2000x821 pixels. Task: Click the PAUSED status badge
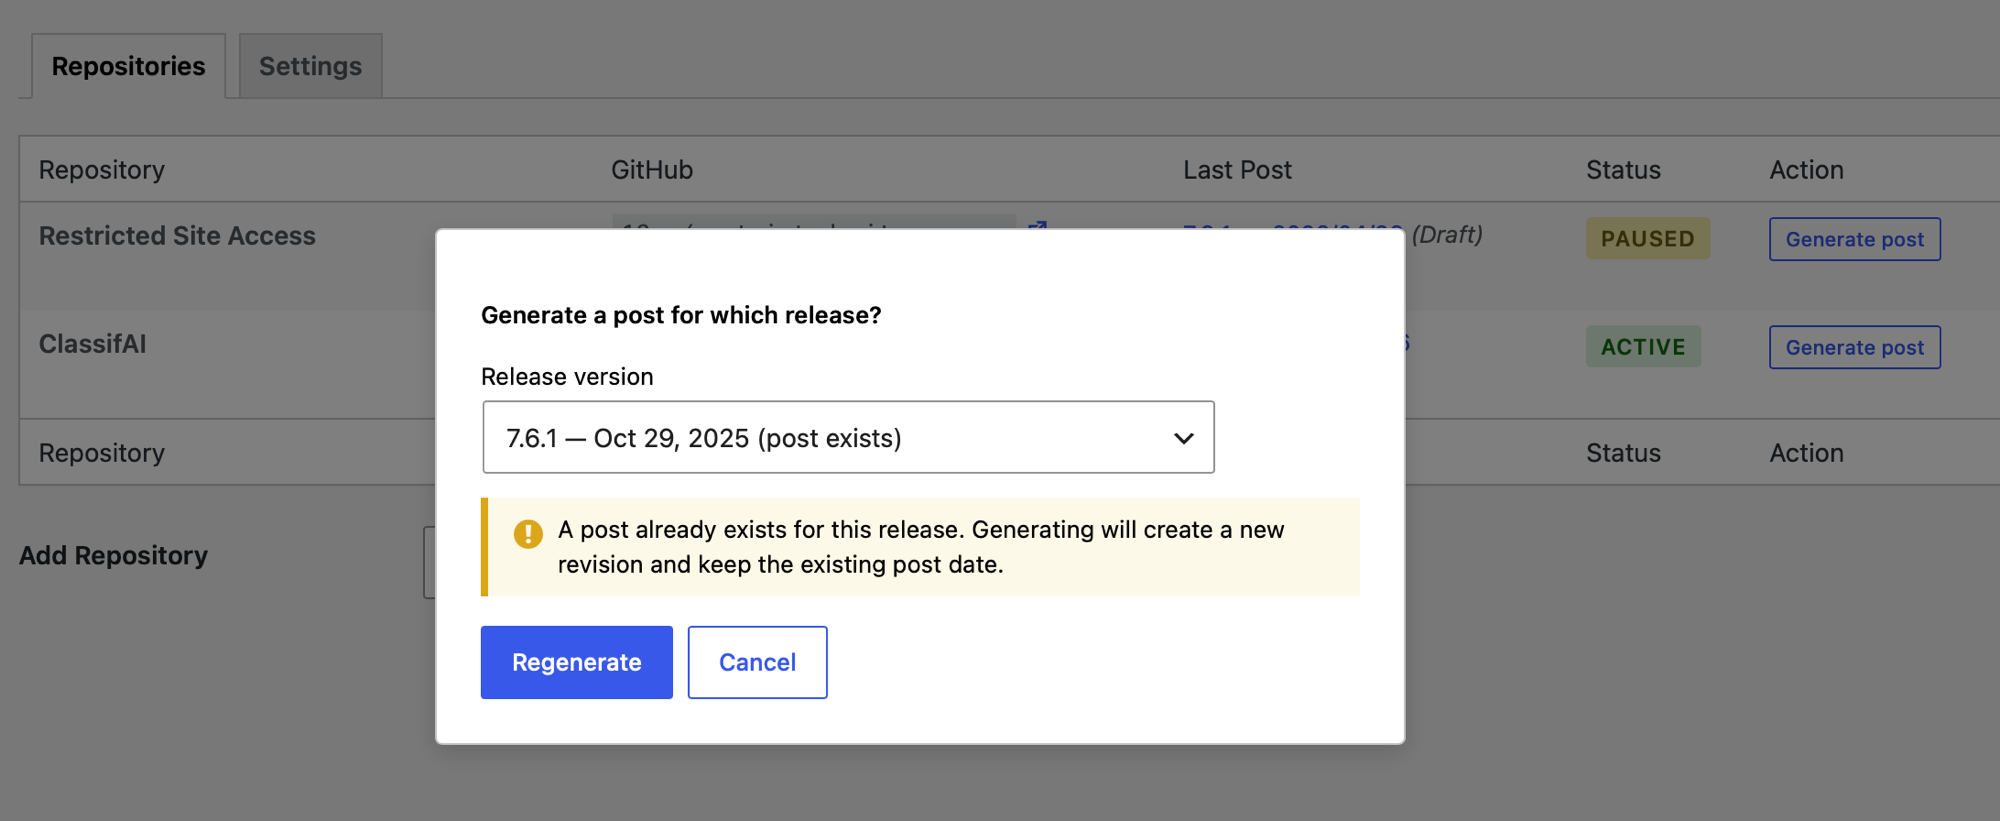point(1647,238)
